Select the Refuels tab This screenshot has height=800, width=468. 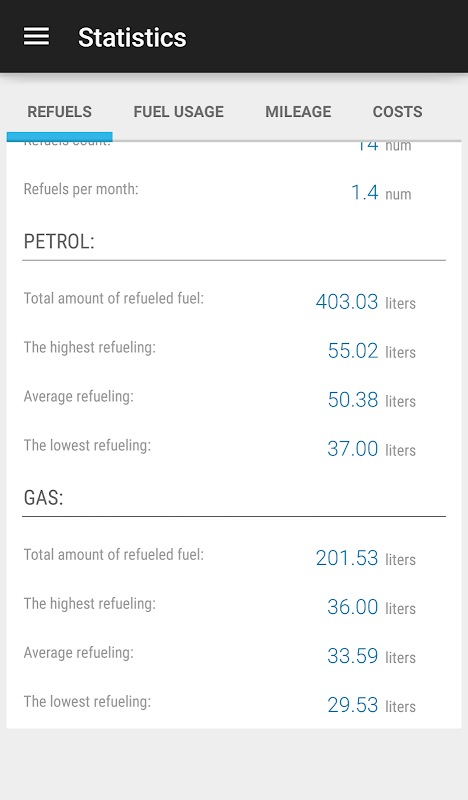tap(60, 112)
